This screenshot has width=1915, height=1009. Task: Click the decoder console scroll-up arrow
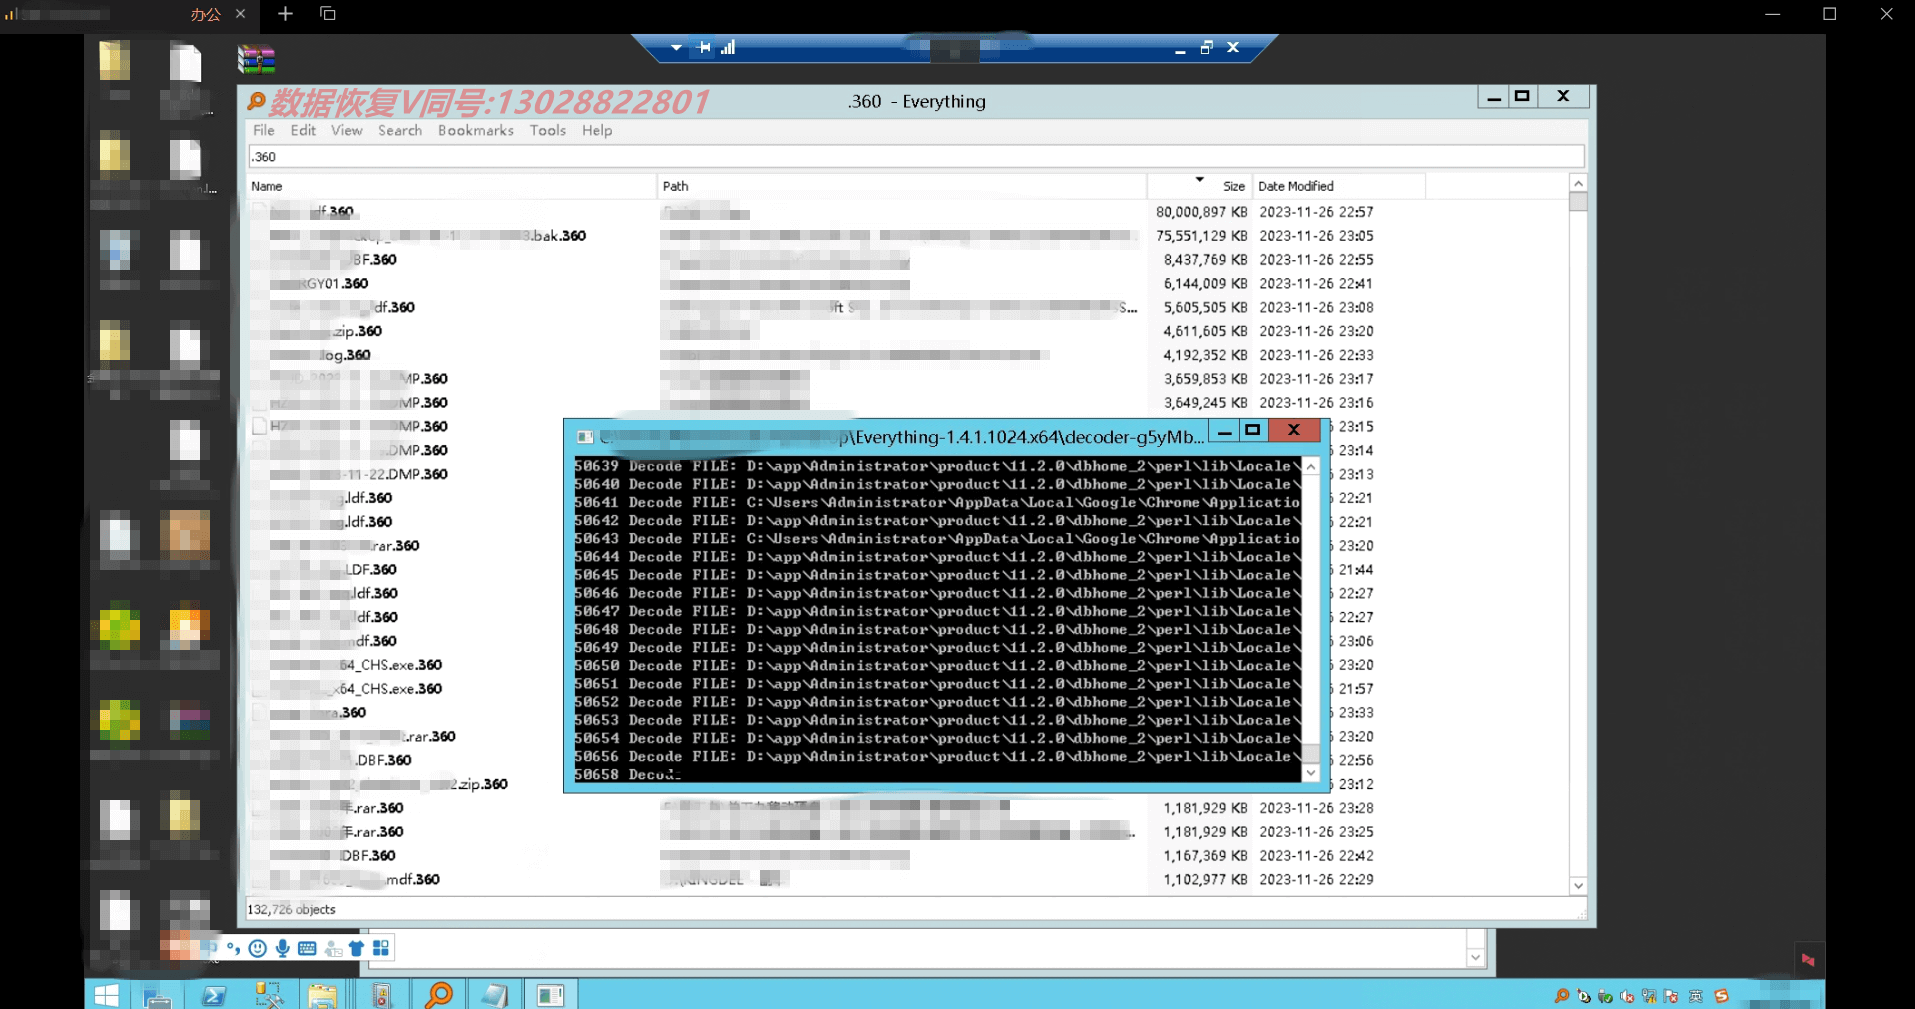(x=1311, y=467)
